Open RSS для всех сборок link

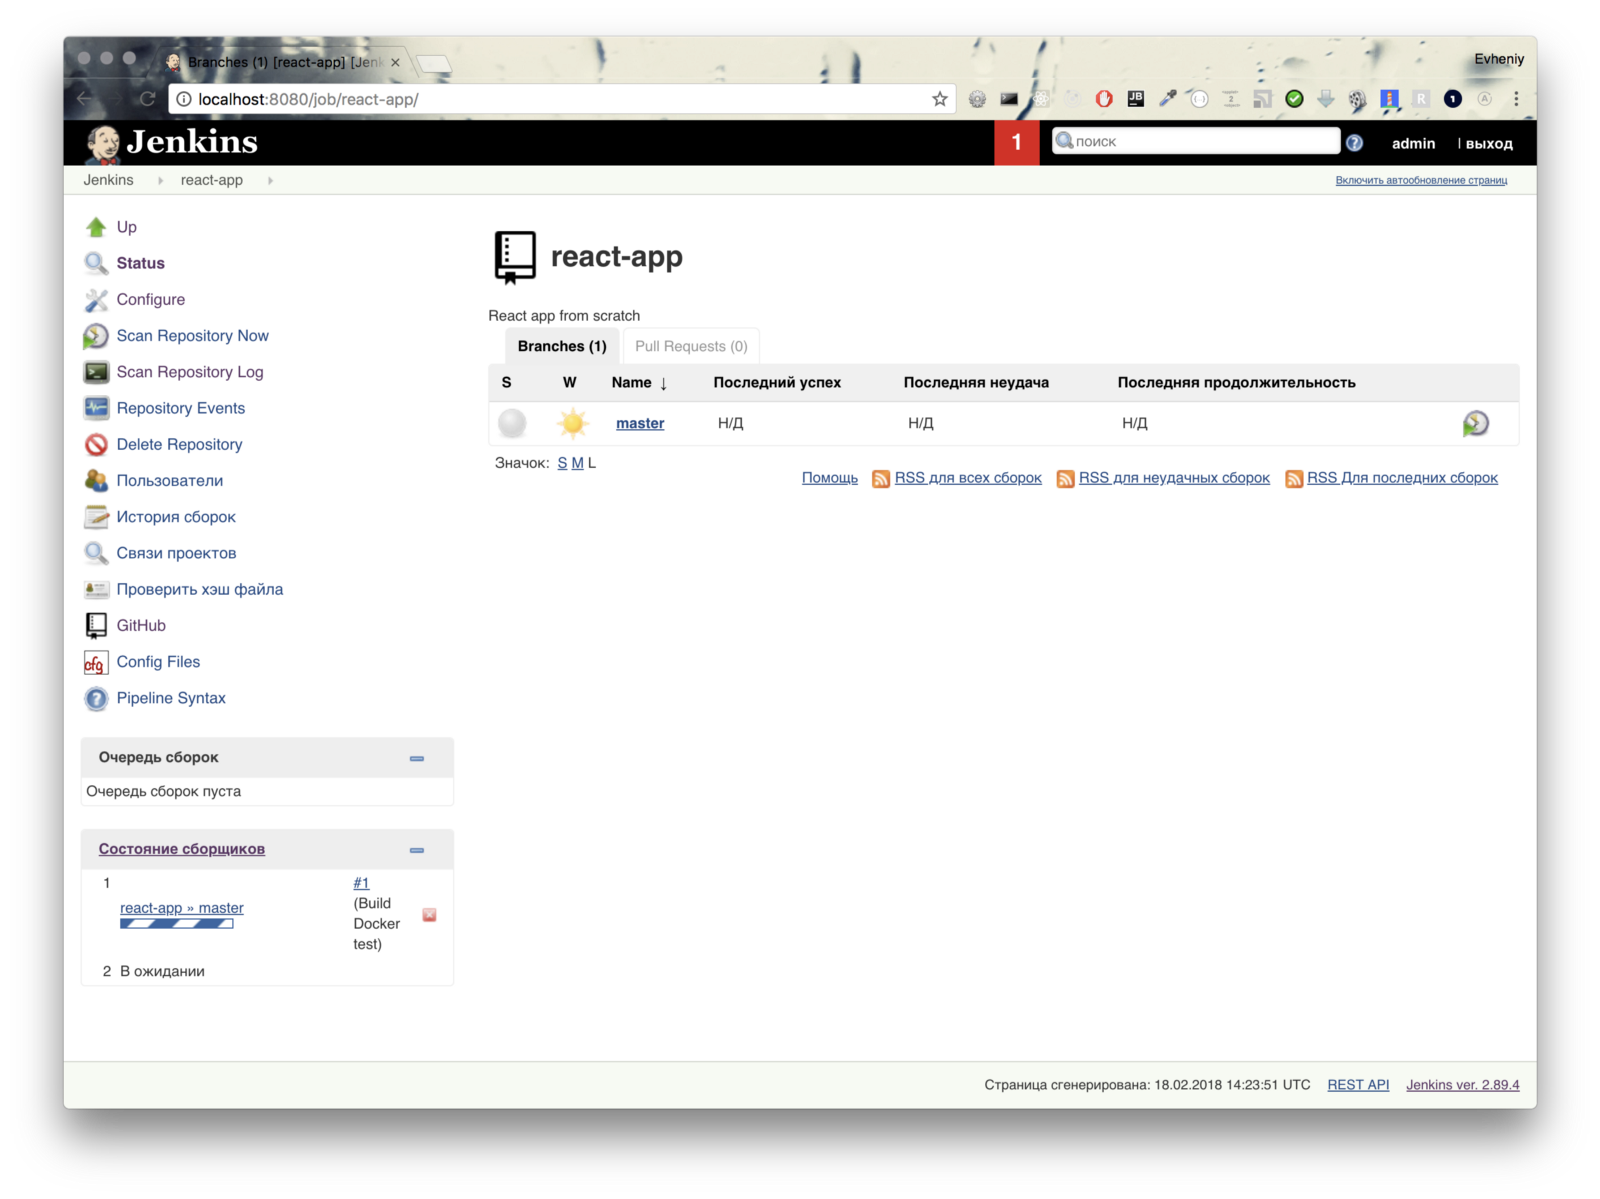click(x=968, y=478)
